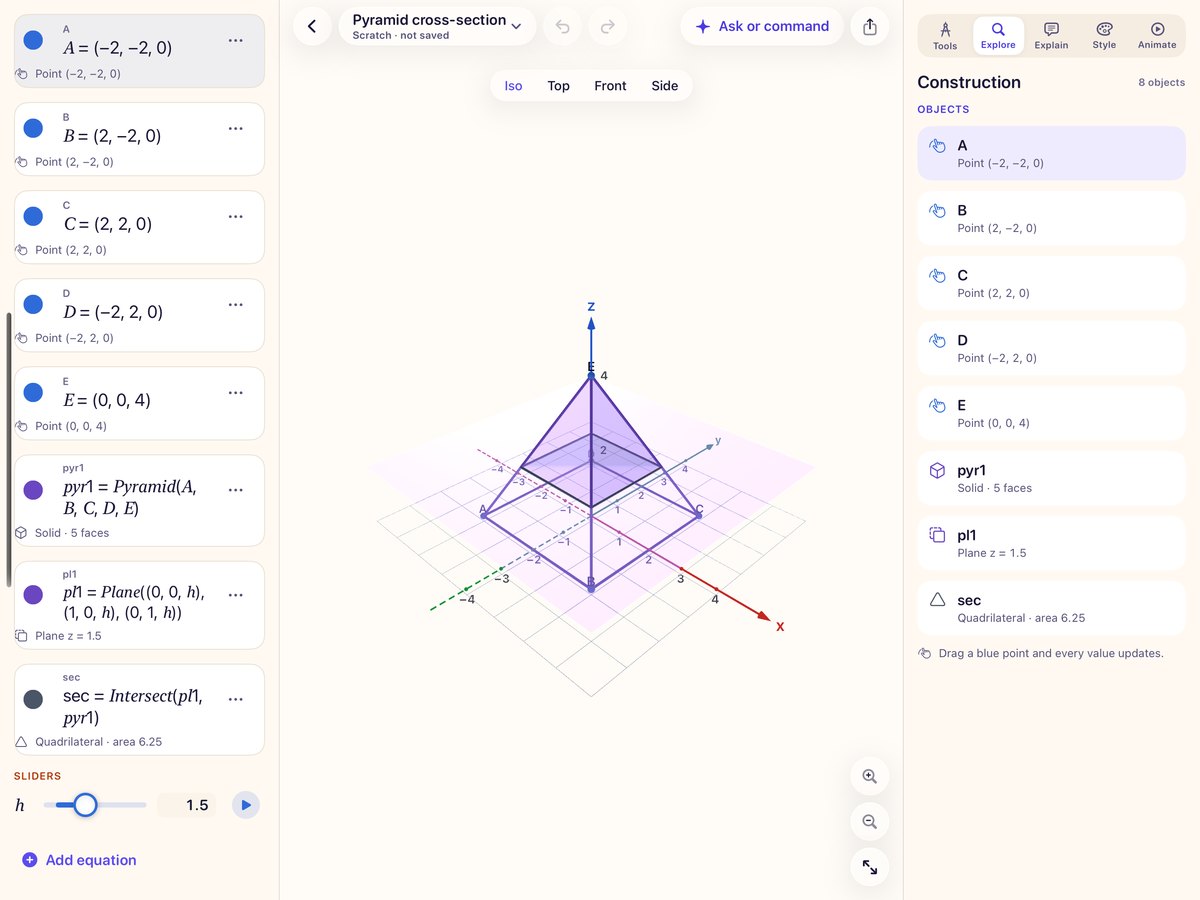
Task: Toggle visibility of pyramid pyr1
Action: click(x=33, y=490)
